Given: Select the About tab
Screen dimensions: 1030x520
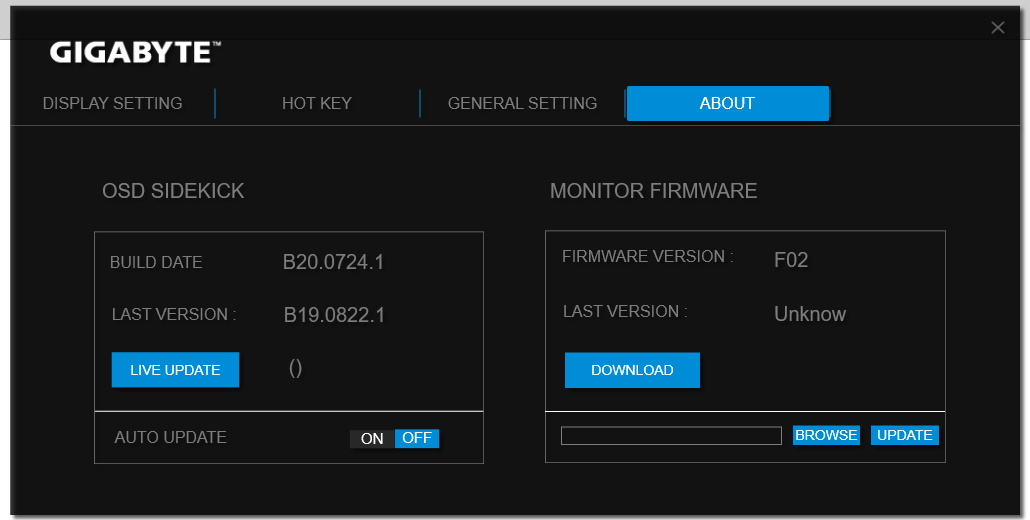Looking at the screenshot, I should point(727,103).
